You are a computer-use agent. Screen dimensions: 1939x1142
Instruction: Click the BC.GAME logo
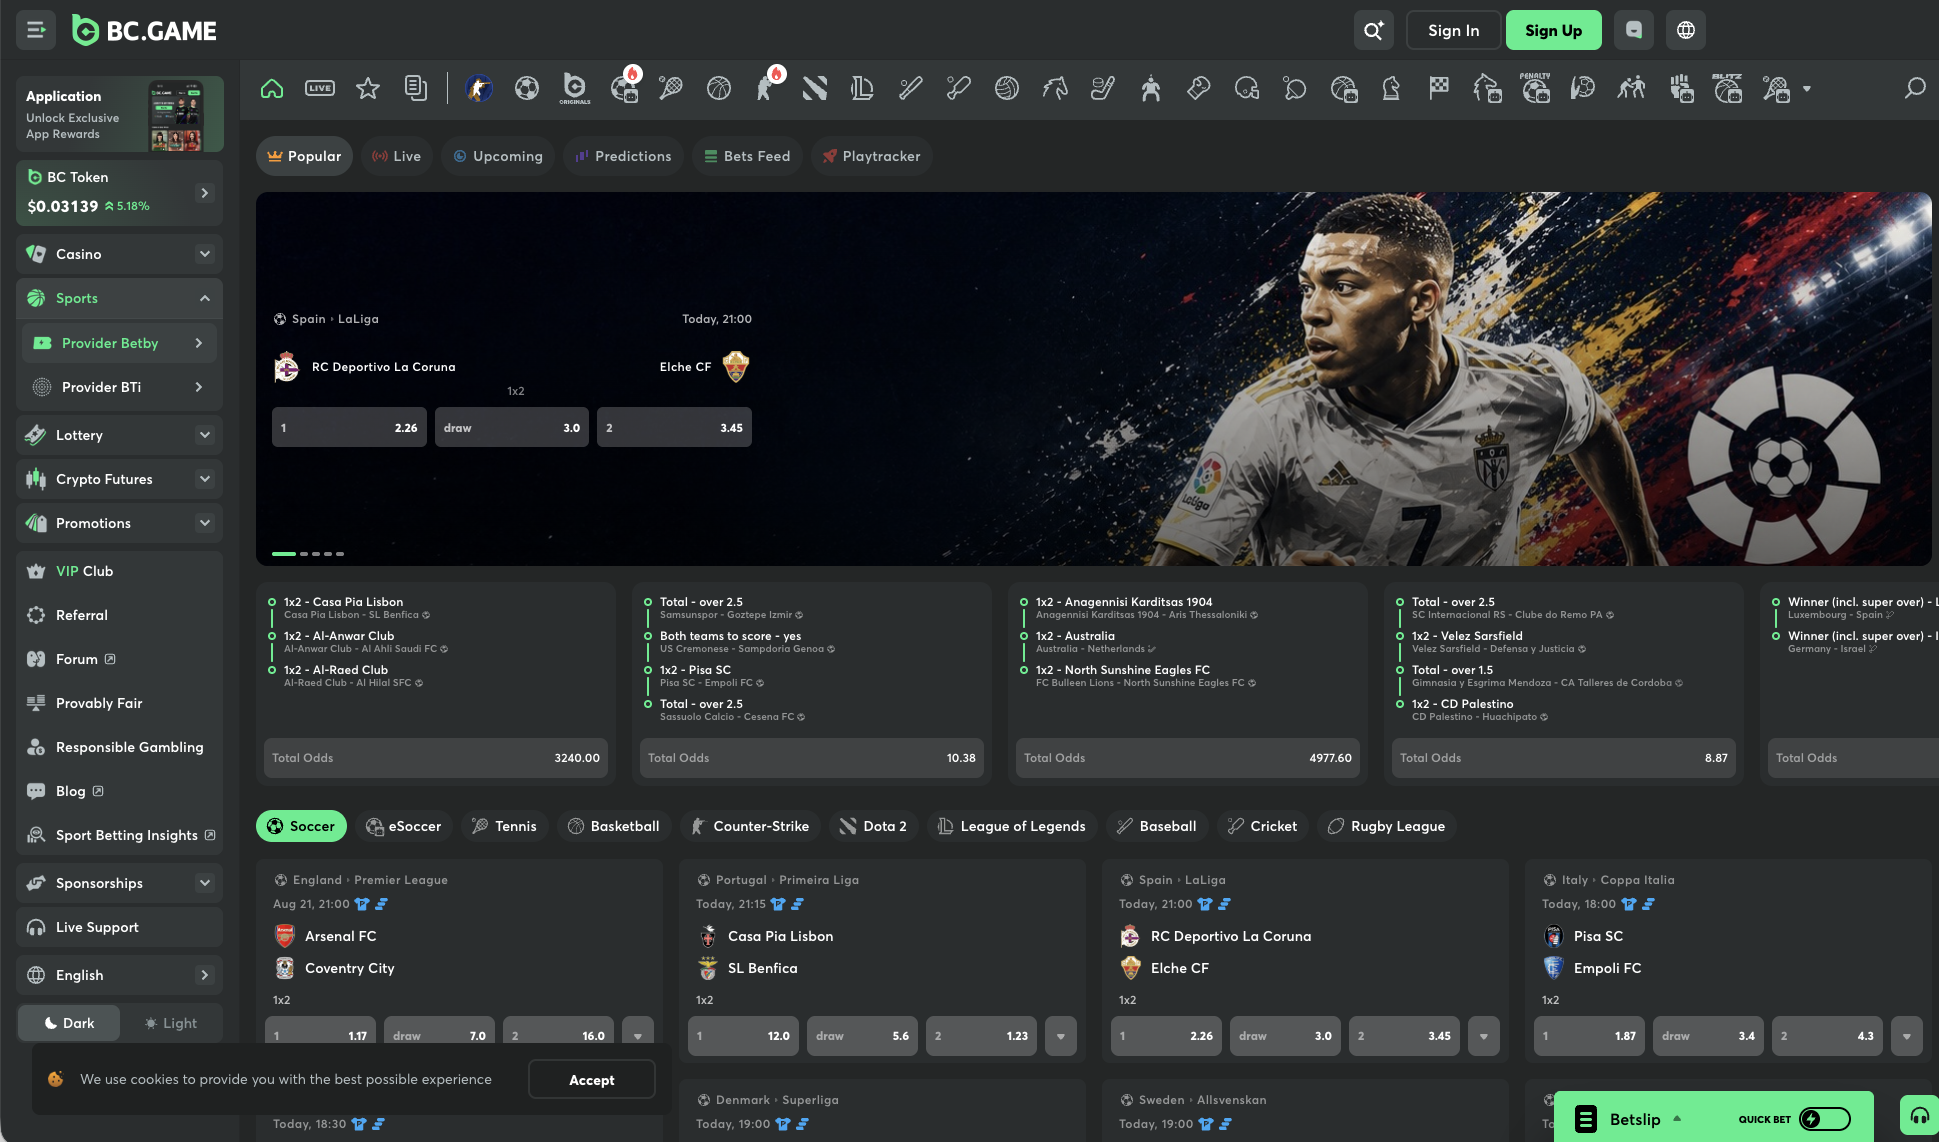pos(144,31)
